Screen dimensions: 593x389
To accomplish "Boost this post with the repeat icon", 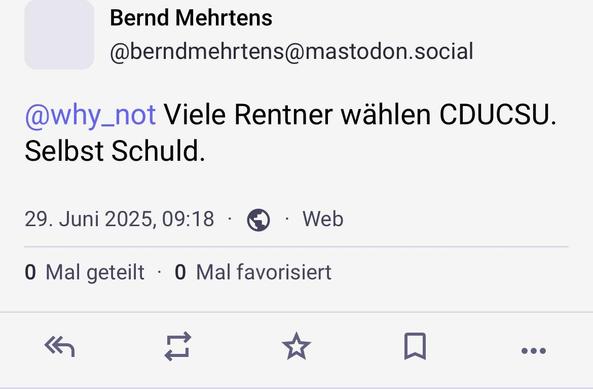I will [178, 346].
